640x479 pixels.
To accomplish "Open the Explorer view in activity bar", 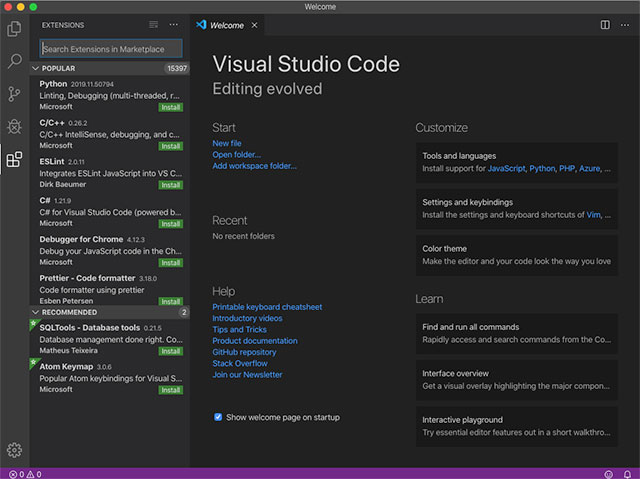I will point(14,28).
